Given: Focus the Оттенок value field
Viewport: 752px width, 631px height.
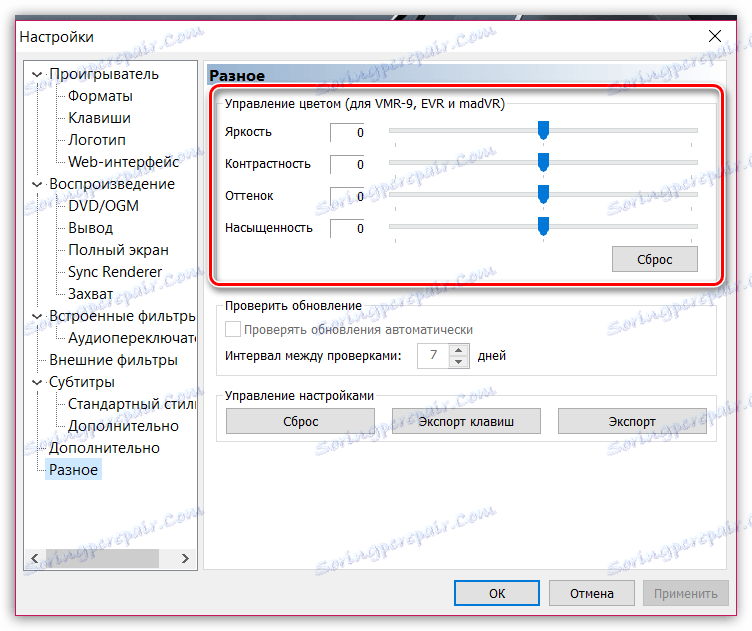Looking at the screenshot, I should pyautogui.click(x=347, y=197).
